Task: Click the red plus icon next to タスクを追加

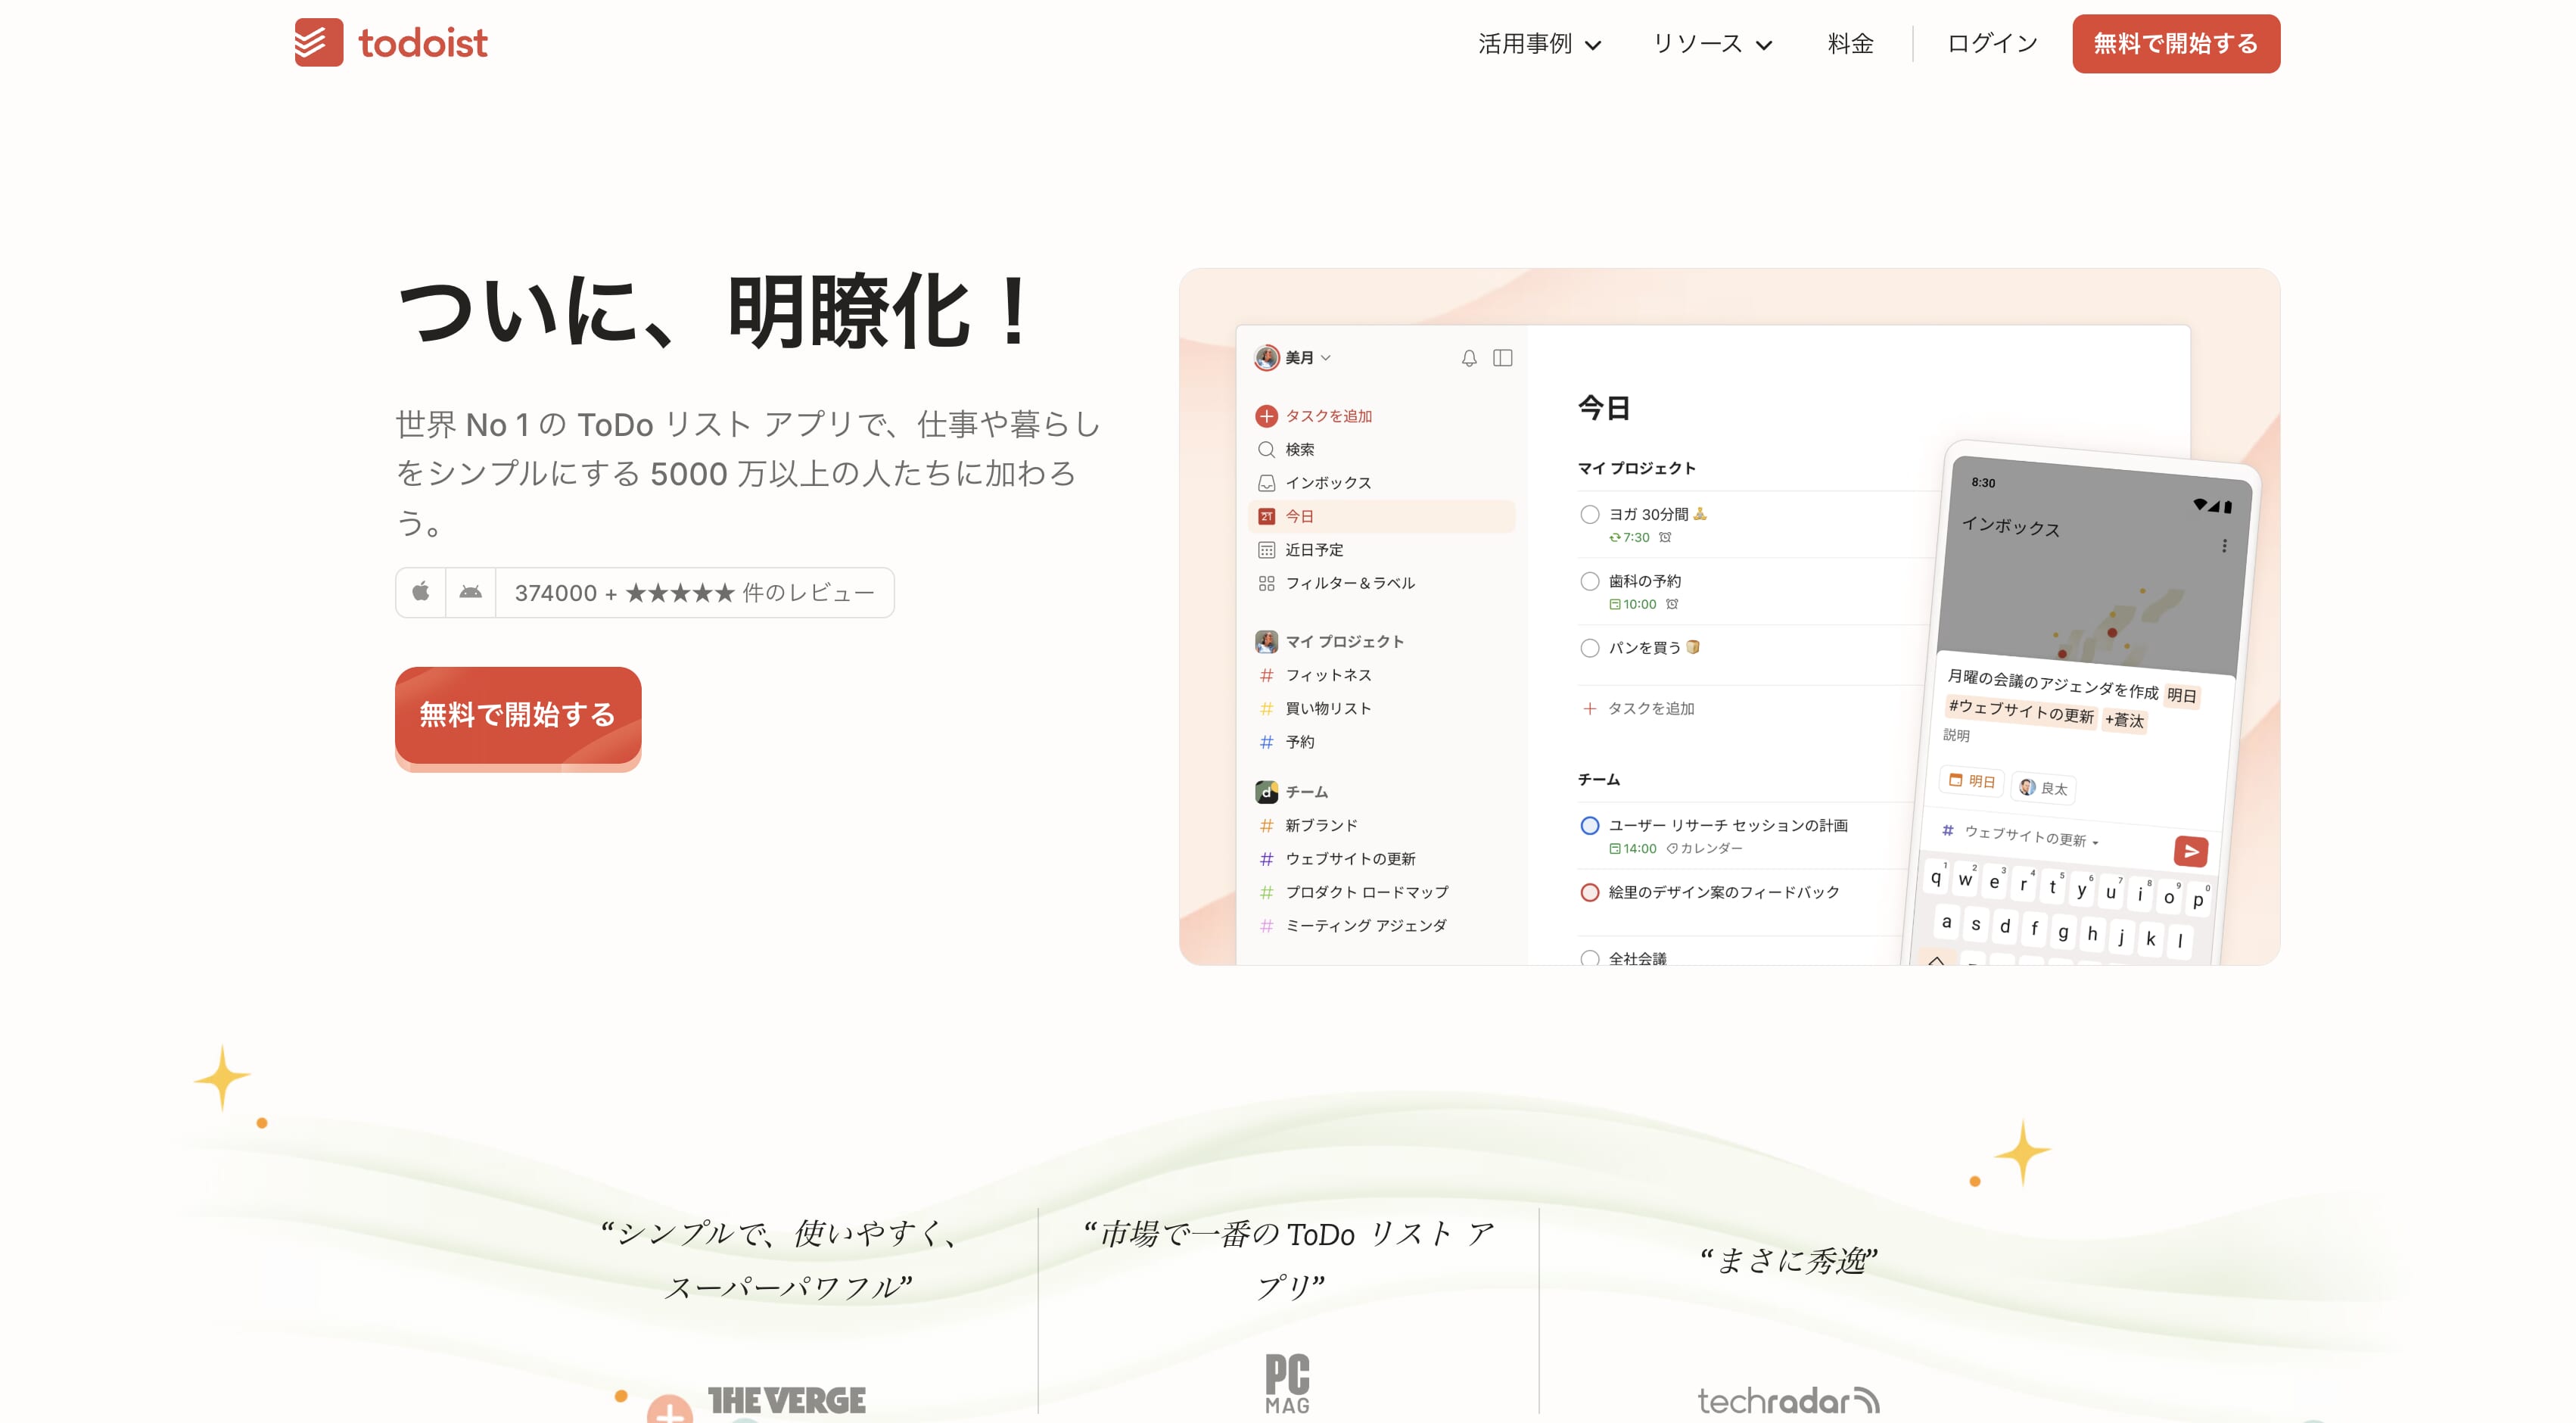Action: [1266, 416]
